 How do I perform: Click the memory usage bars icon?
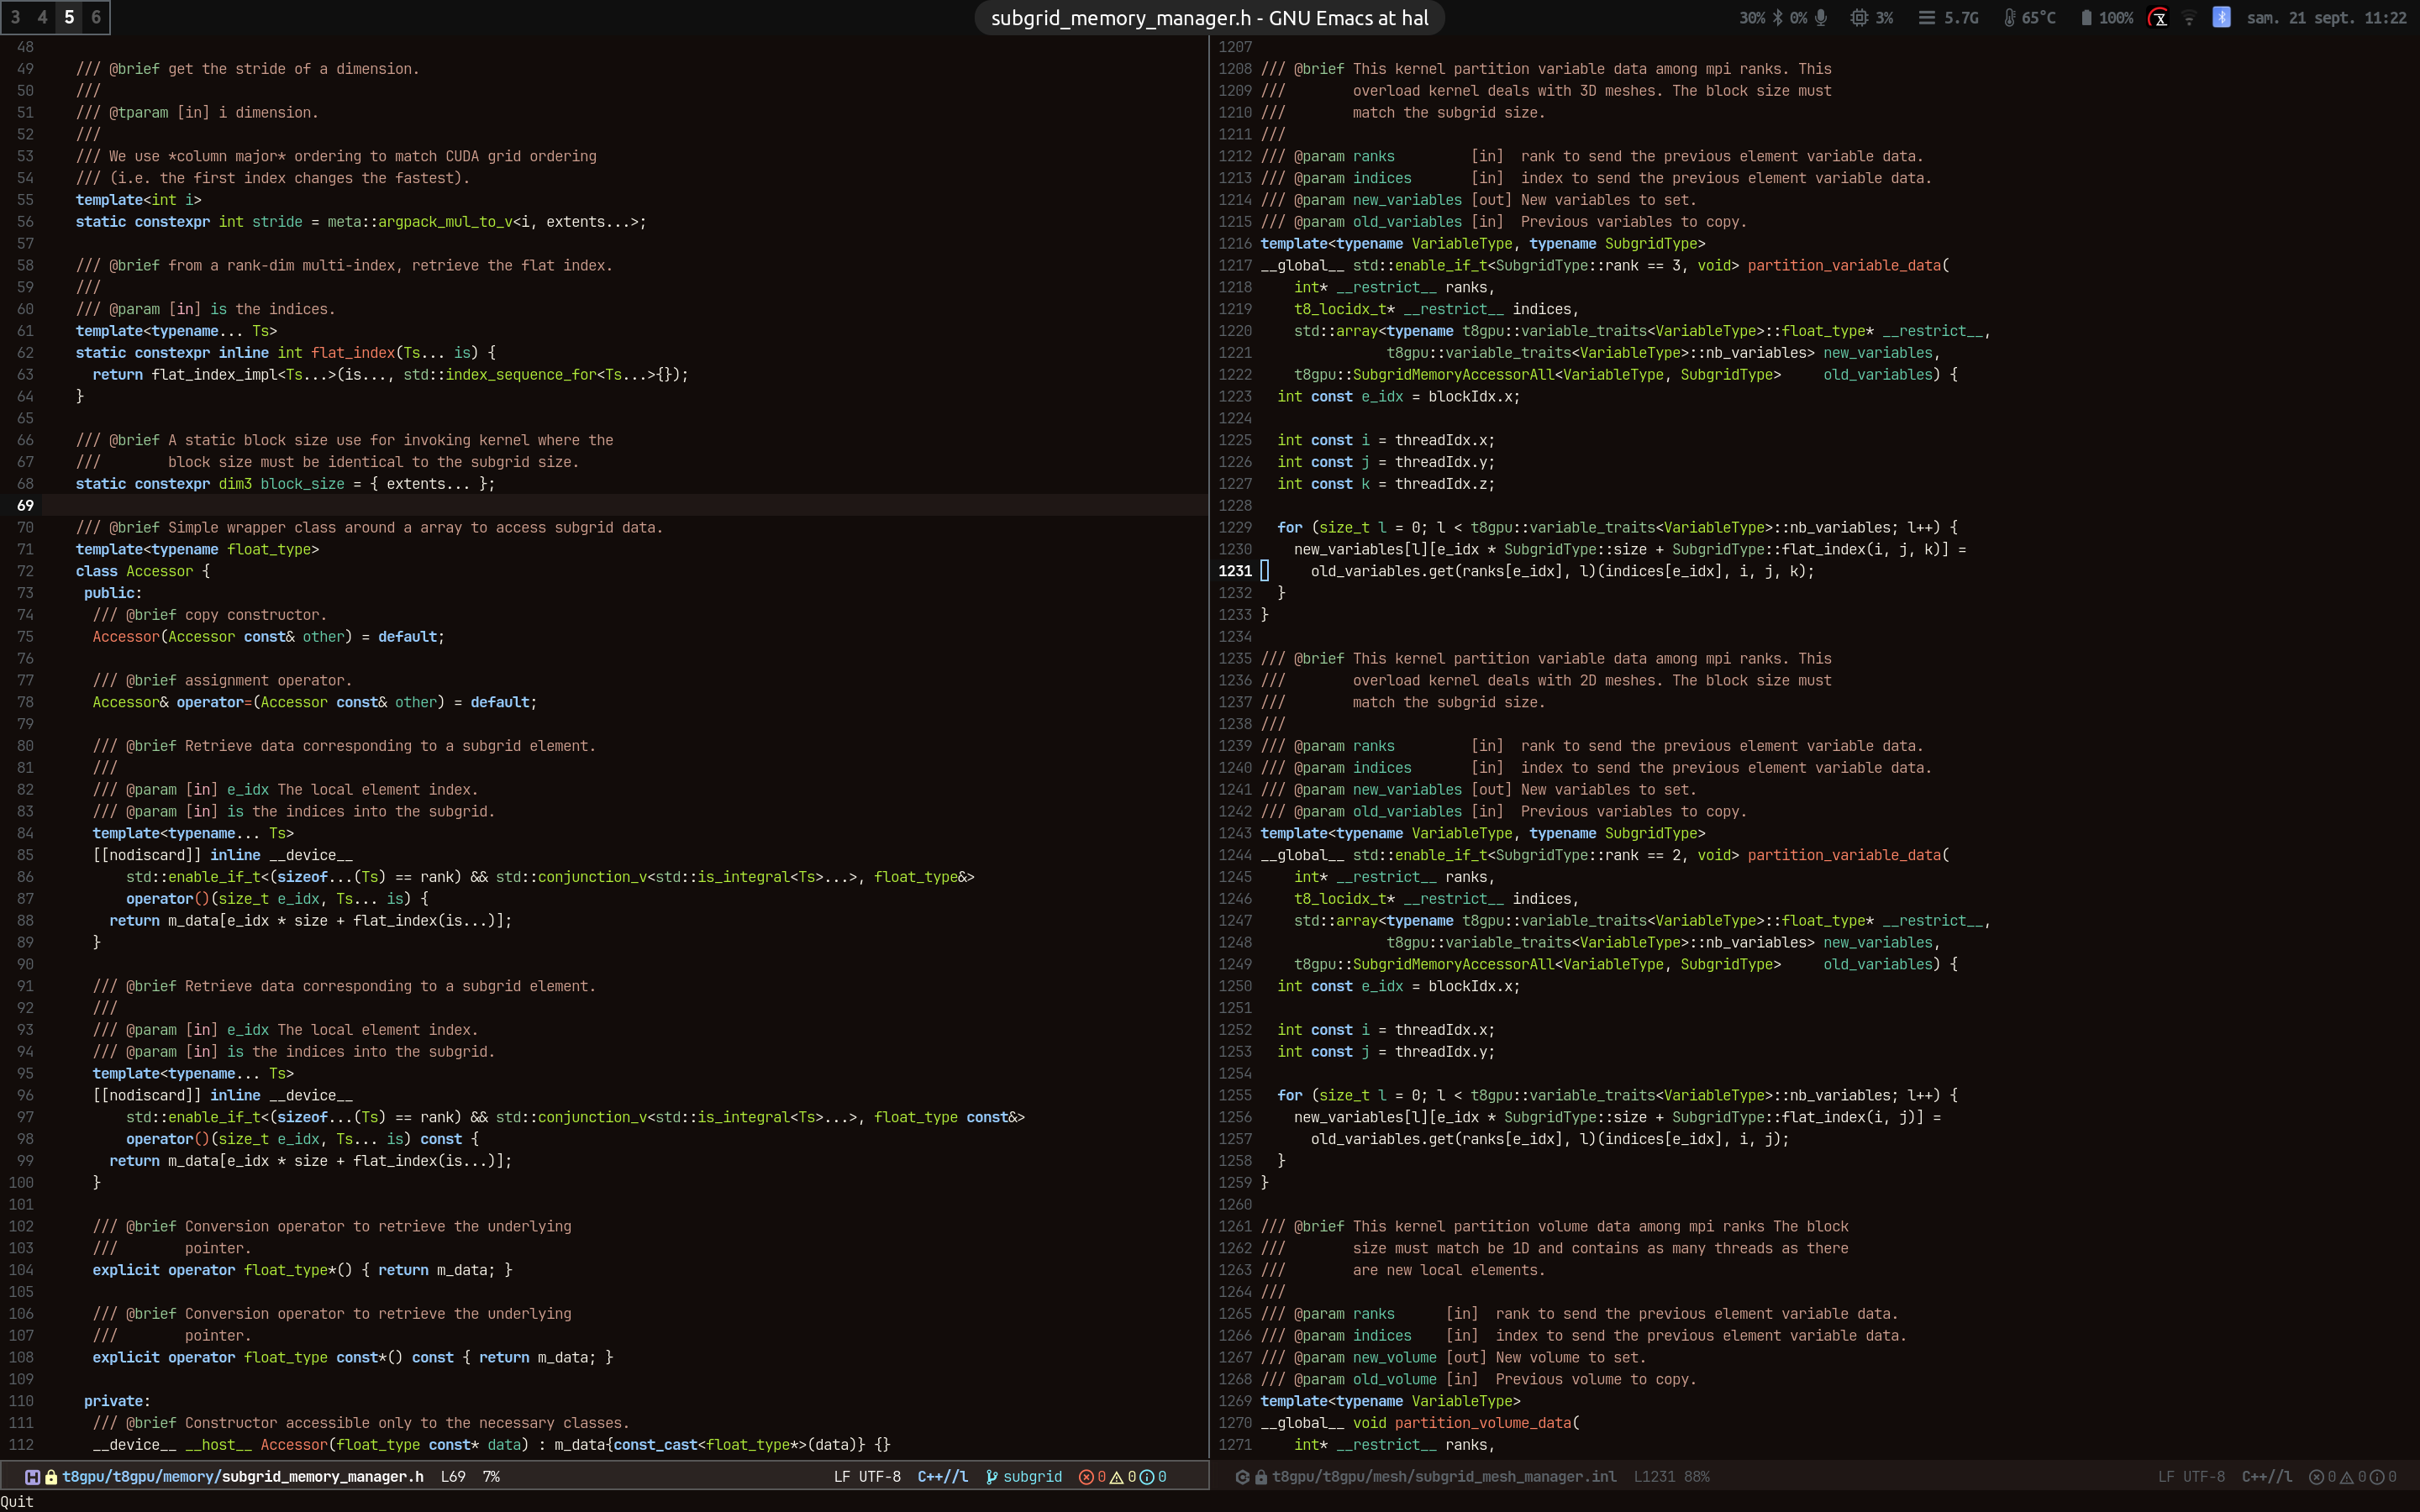(x=1926, y=18)
